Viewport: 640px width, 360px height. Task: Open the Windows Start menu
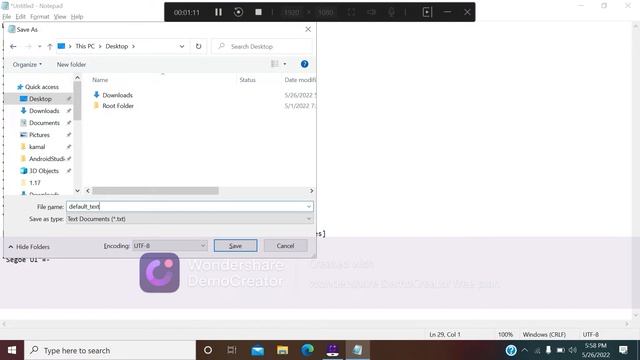point(12,350)
